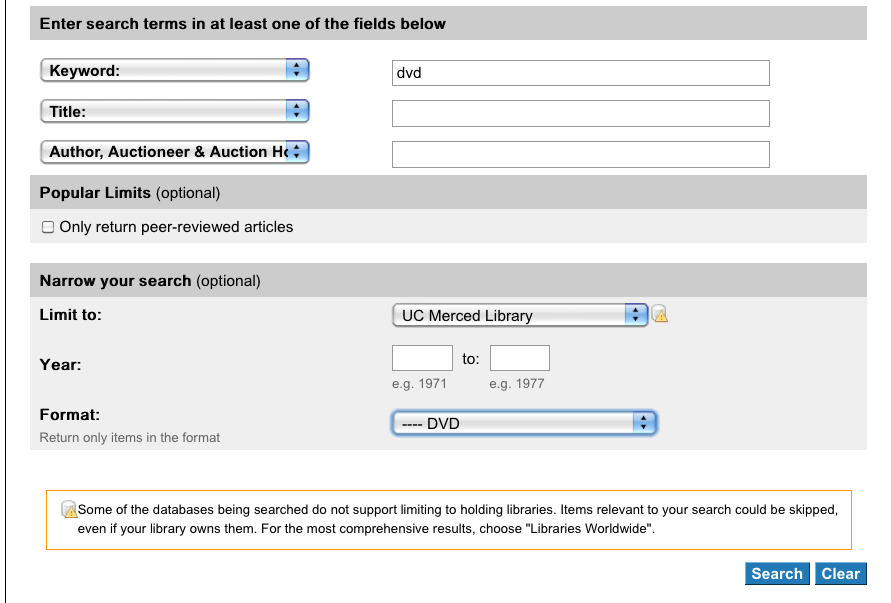Open the Keyword search type dropdown
The width and height of the screenshot is (891, 603).
(175, 70)
